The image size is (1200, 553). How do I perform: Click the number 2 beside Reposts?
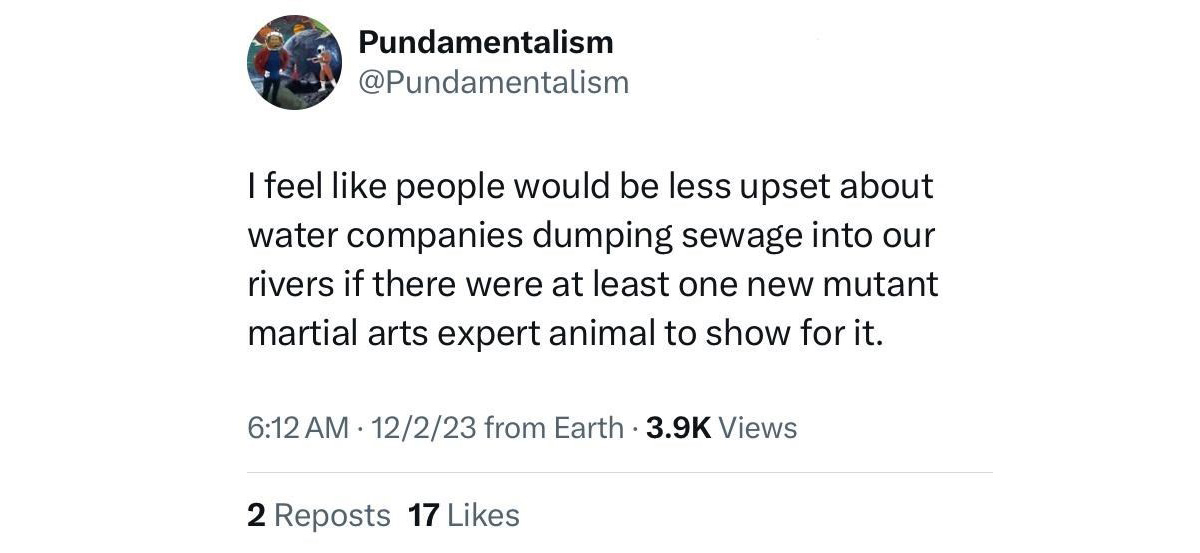coord(255,515)
